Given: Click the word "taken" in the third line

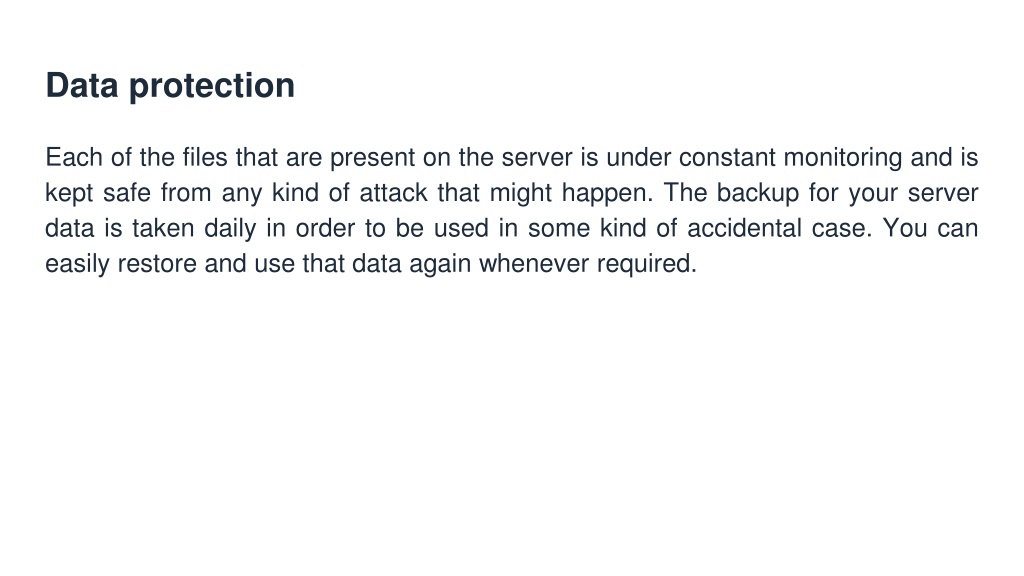Looking at the screenshot, I should 163,228.
